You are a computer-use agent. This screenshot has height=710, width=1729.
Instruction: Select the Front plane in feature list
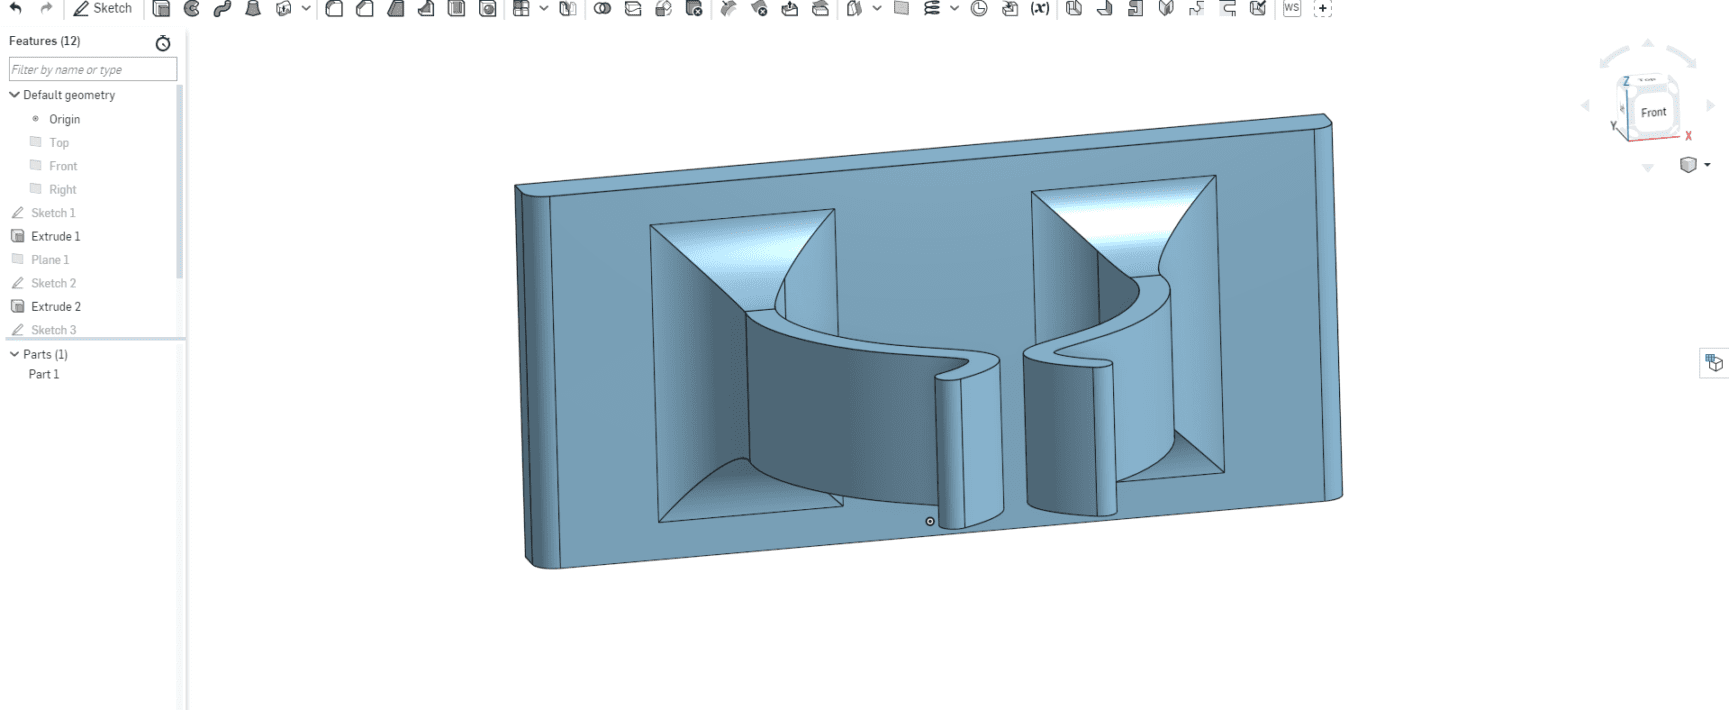click(63, 166)
